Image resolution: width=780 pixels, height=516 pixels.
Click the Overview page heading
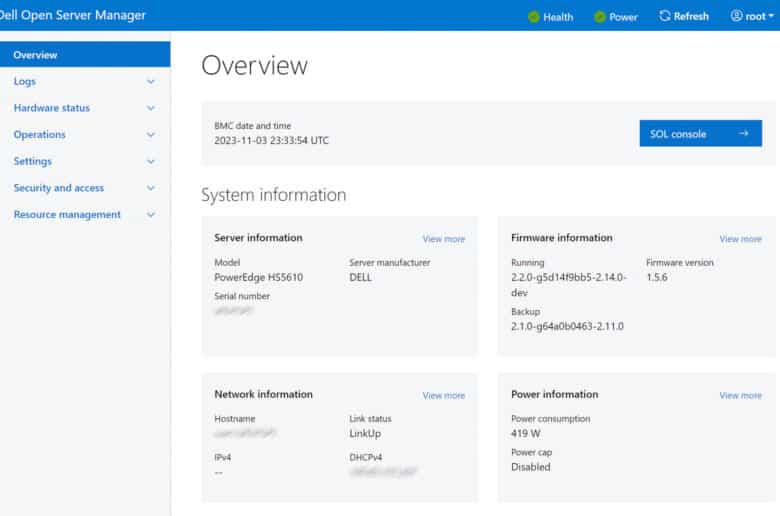coord(255,66)
